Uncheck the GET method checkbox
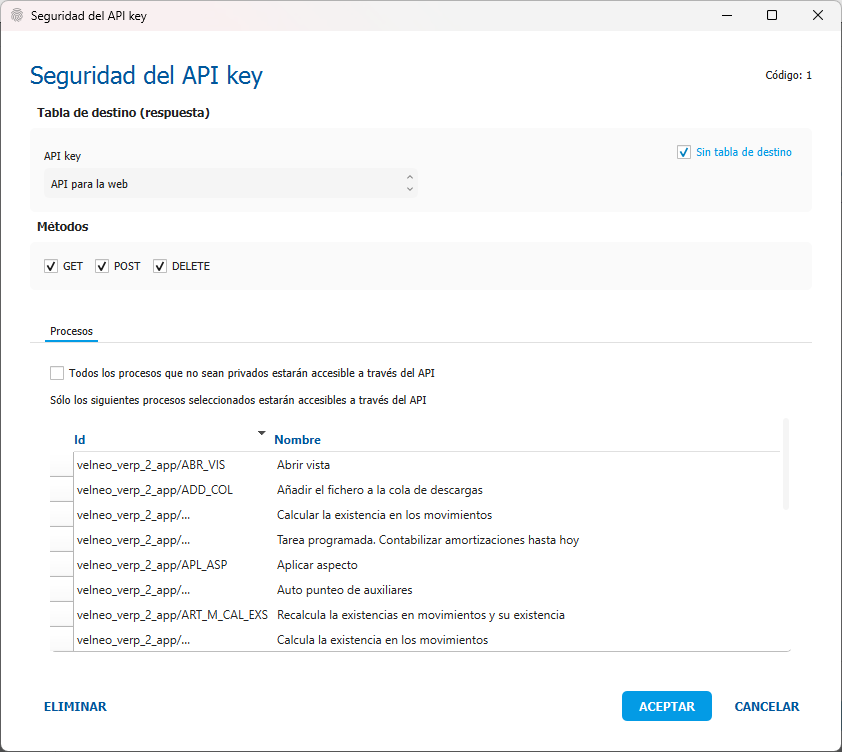This screenshot has height=752, width=842. 51,267
